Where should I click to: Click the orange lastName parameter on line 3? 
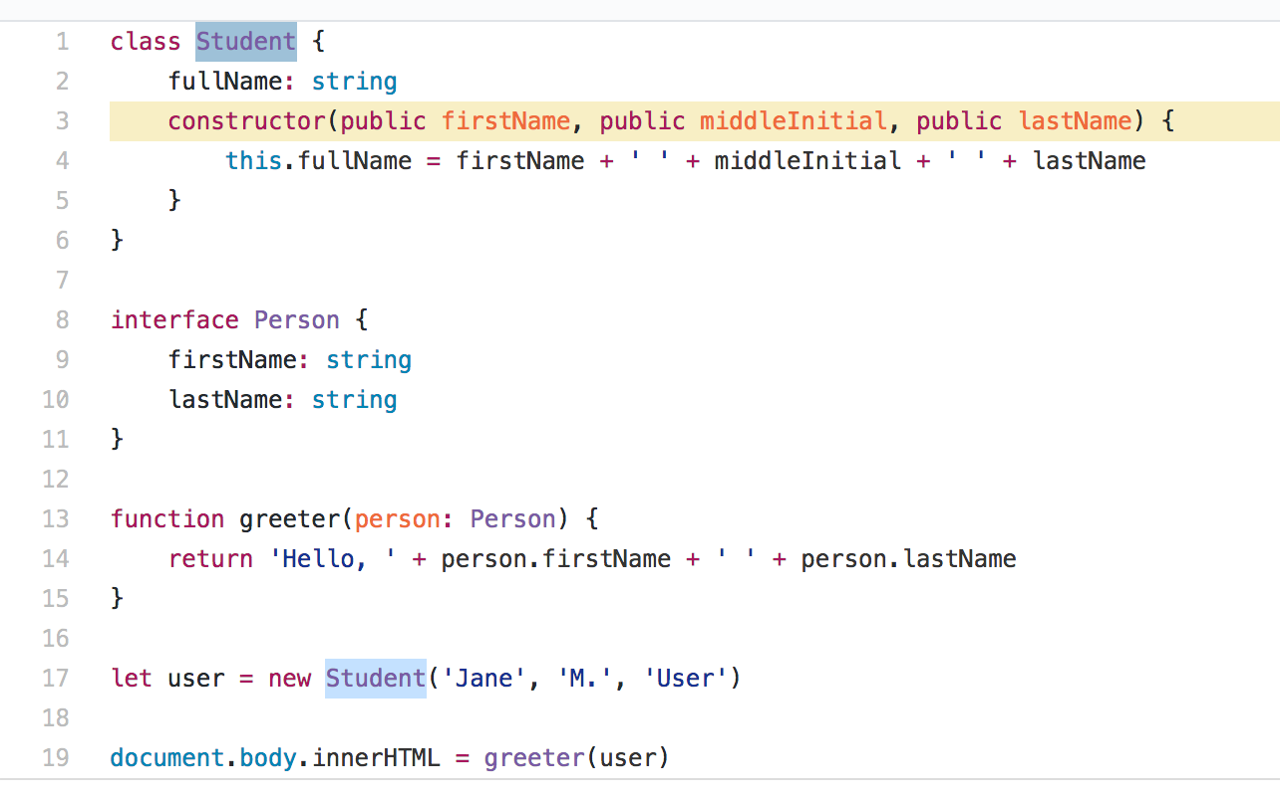(1075, 122)
